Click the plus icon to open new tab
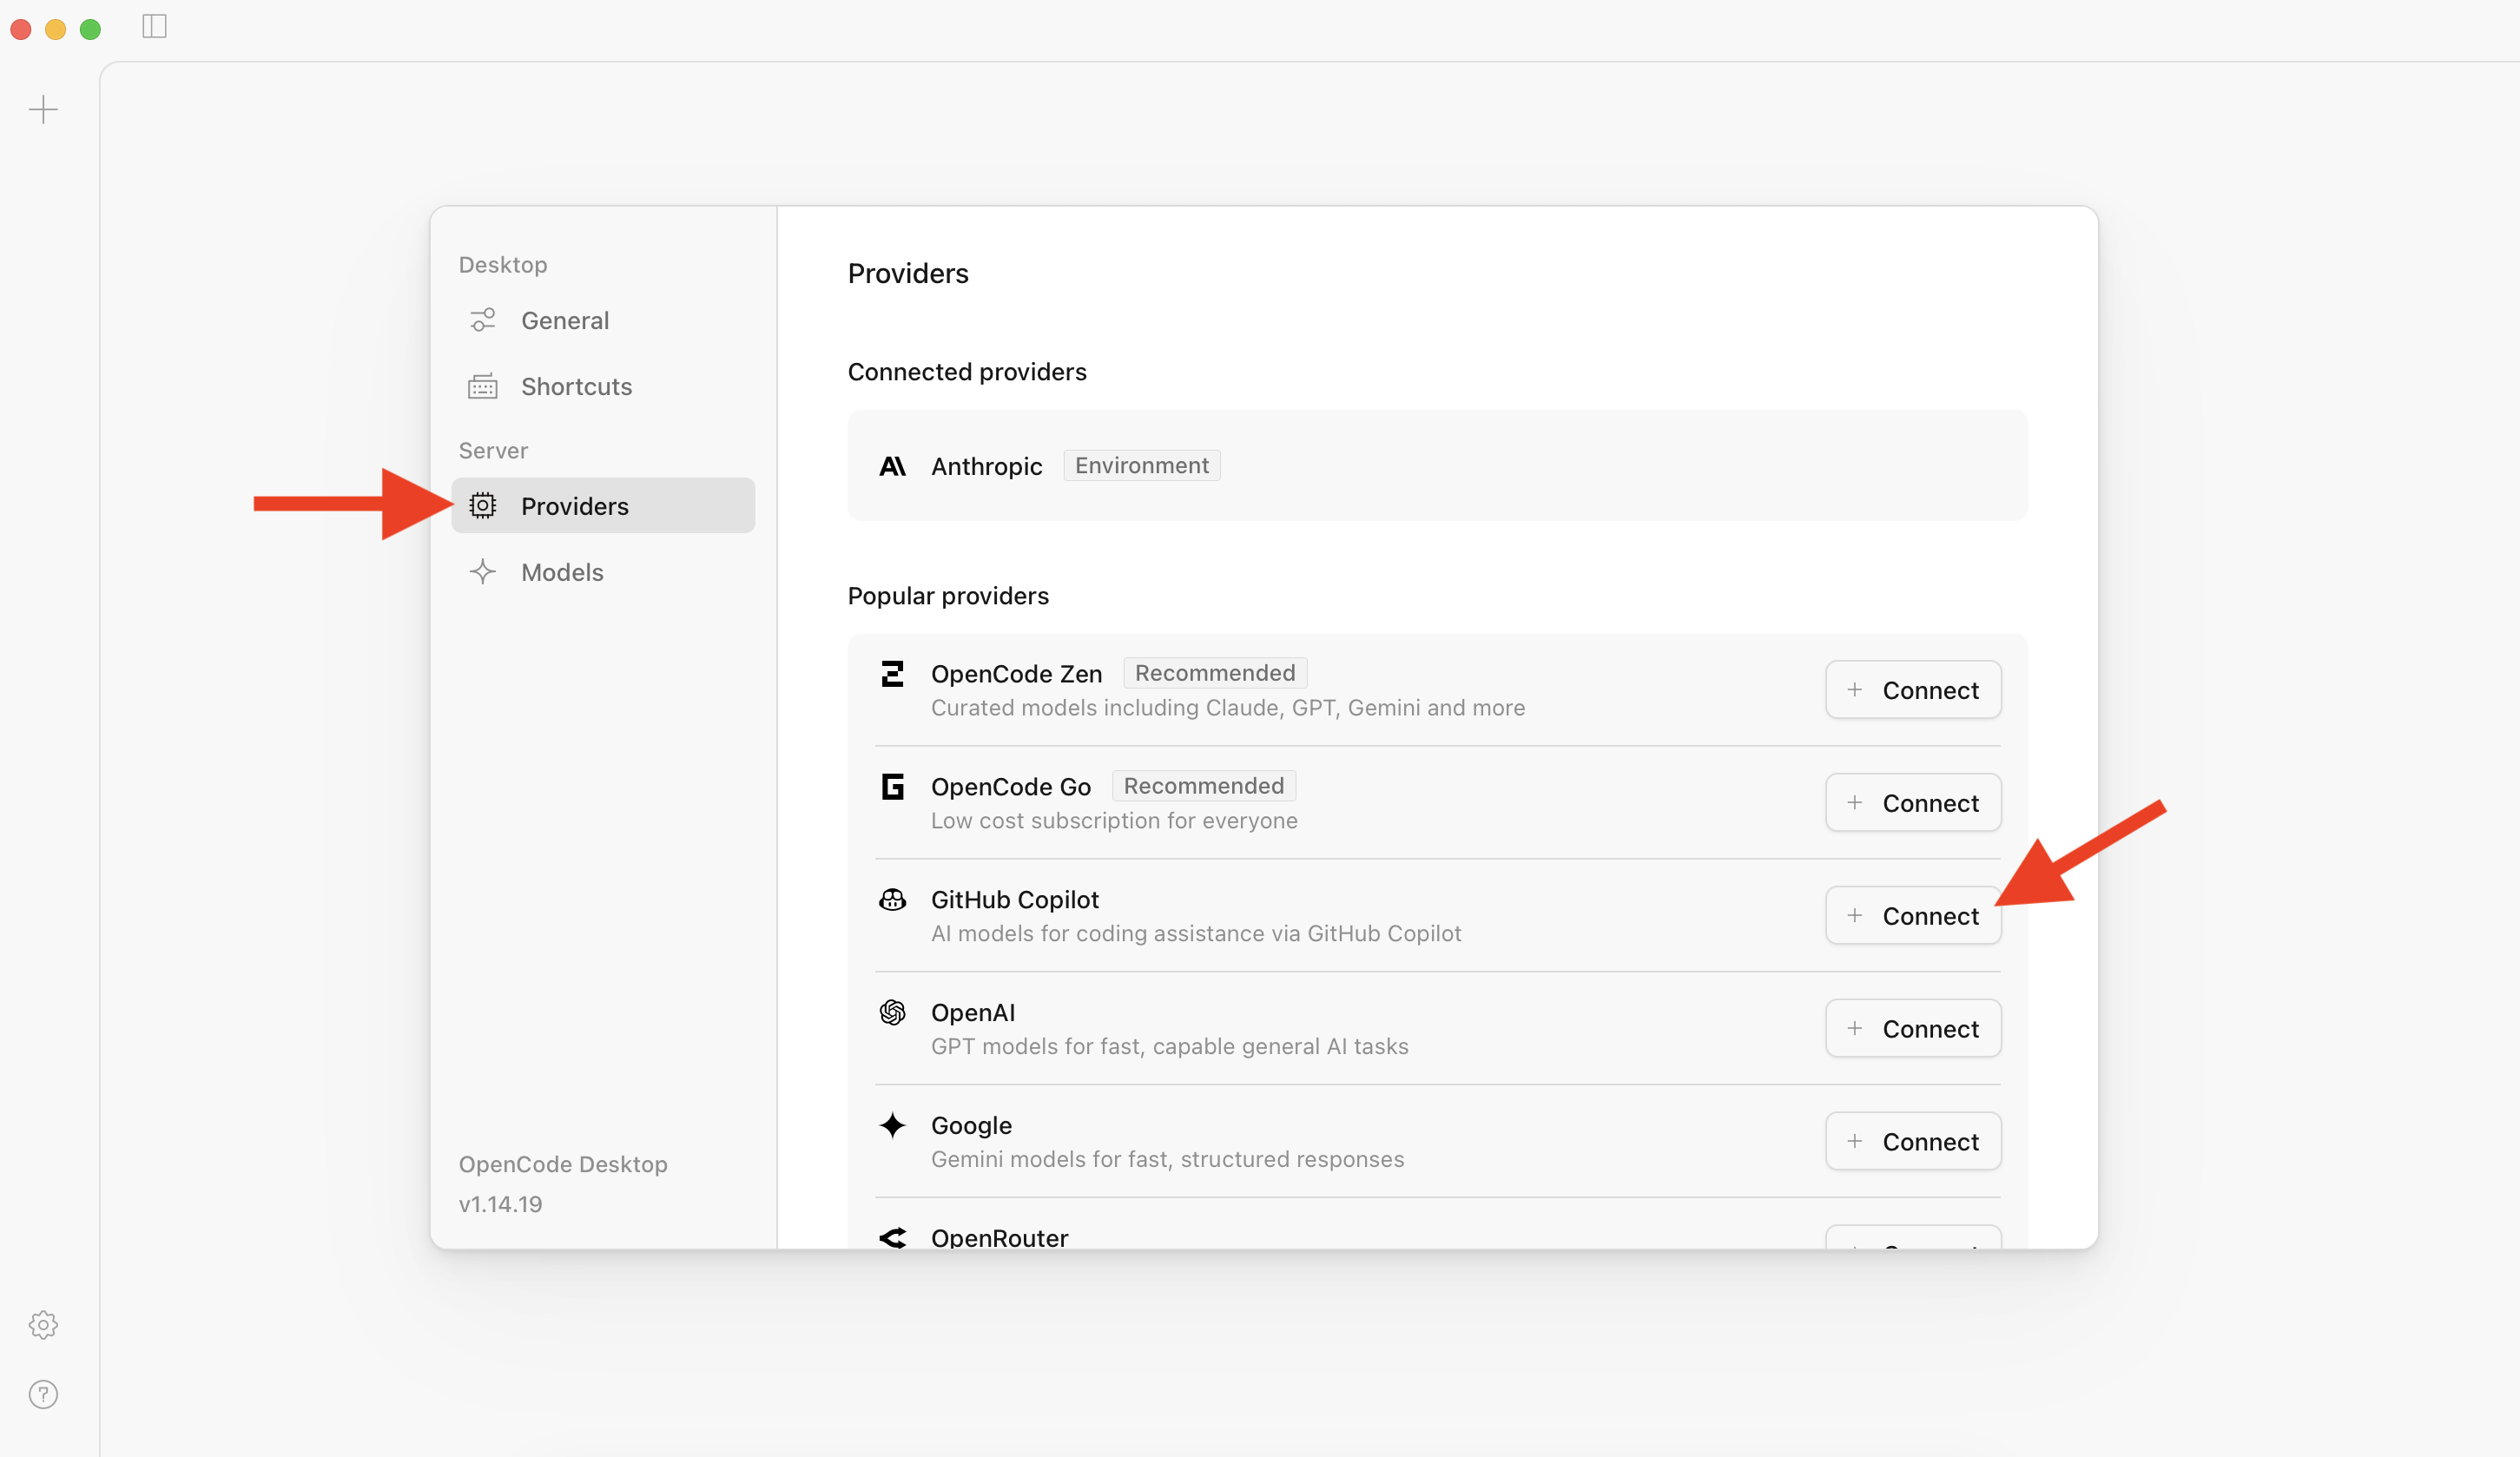 [44, 109]
